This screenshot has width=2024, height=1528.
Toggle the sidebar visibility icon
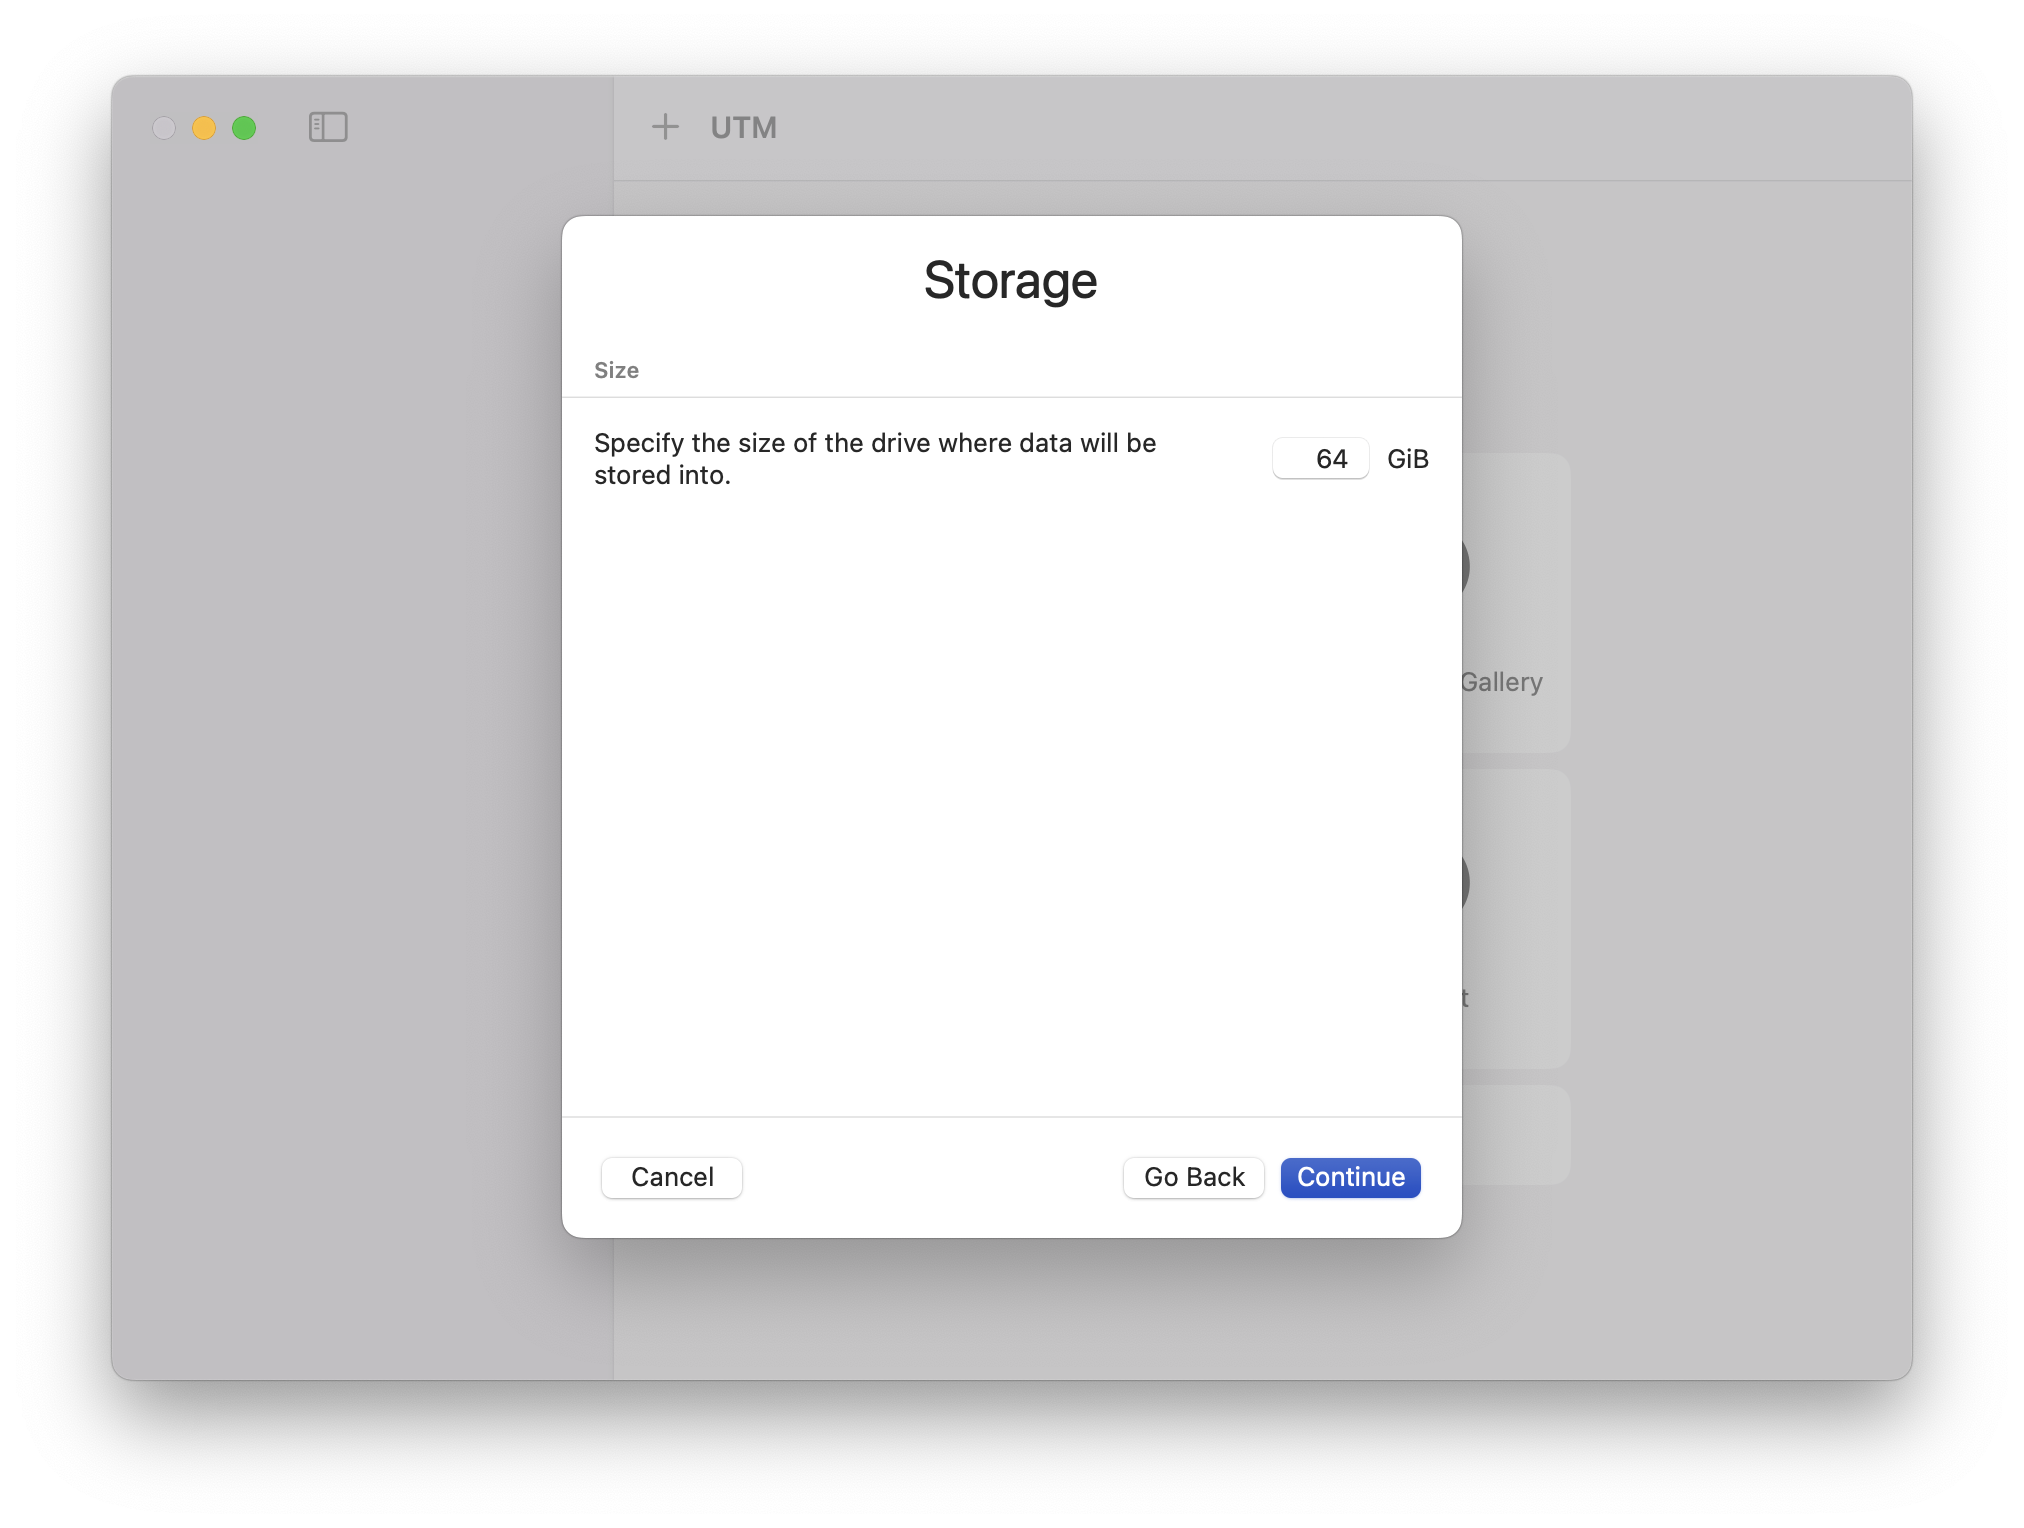328,127
